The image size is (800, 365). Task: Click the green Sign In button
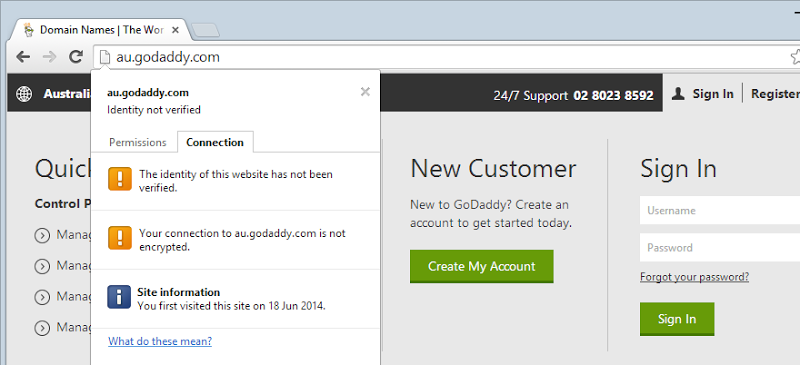[x=677, y=319]
